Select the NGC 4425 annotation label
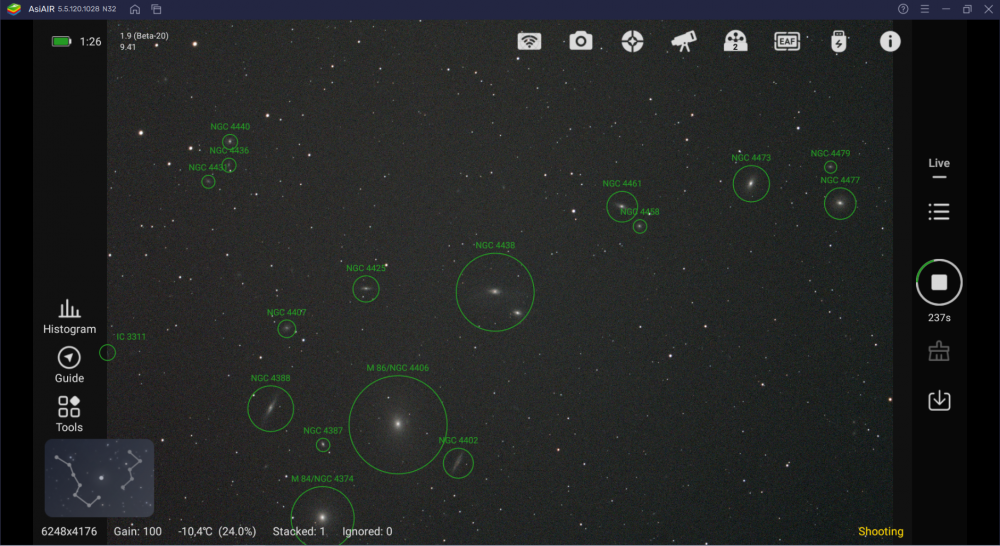 (365, 269)
